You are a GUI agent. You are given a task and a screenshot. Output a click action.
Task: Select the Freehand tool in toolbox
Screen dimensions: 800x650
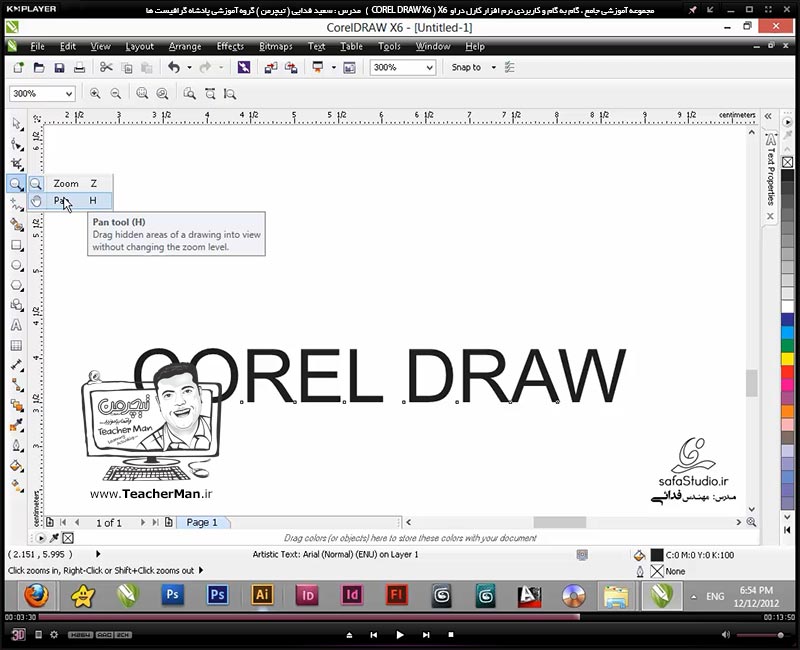click(17, 204)
